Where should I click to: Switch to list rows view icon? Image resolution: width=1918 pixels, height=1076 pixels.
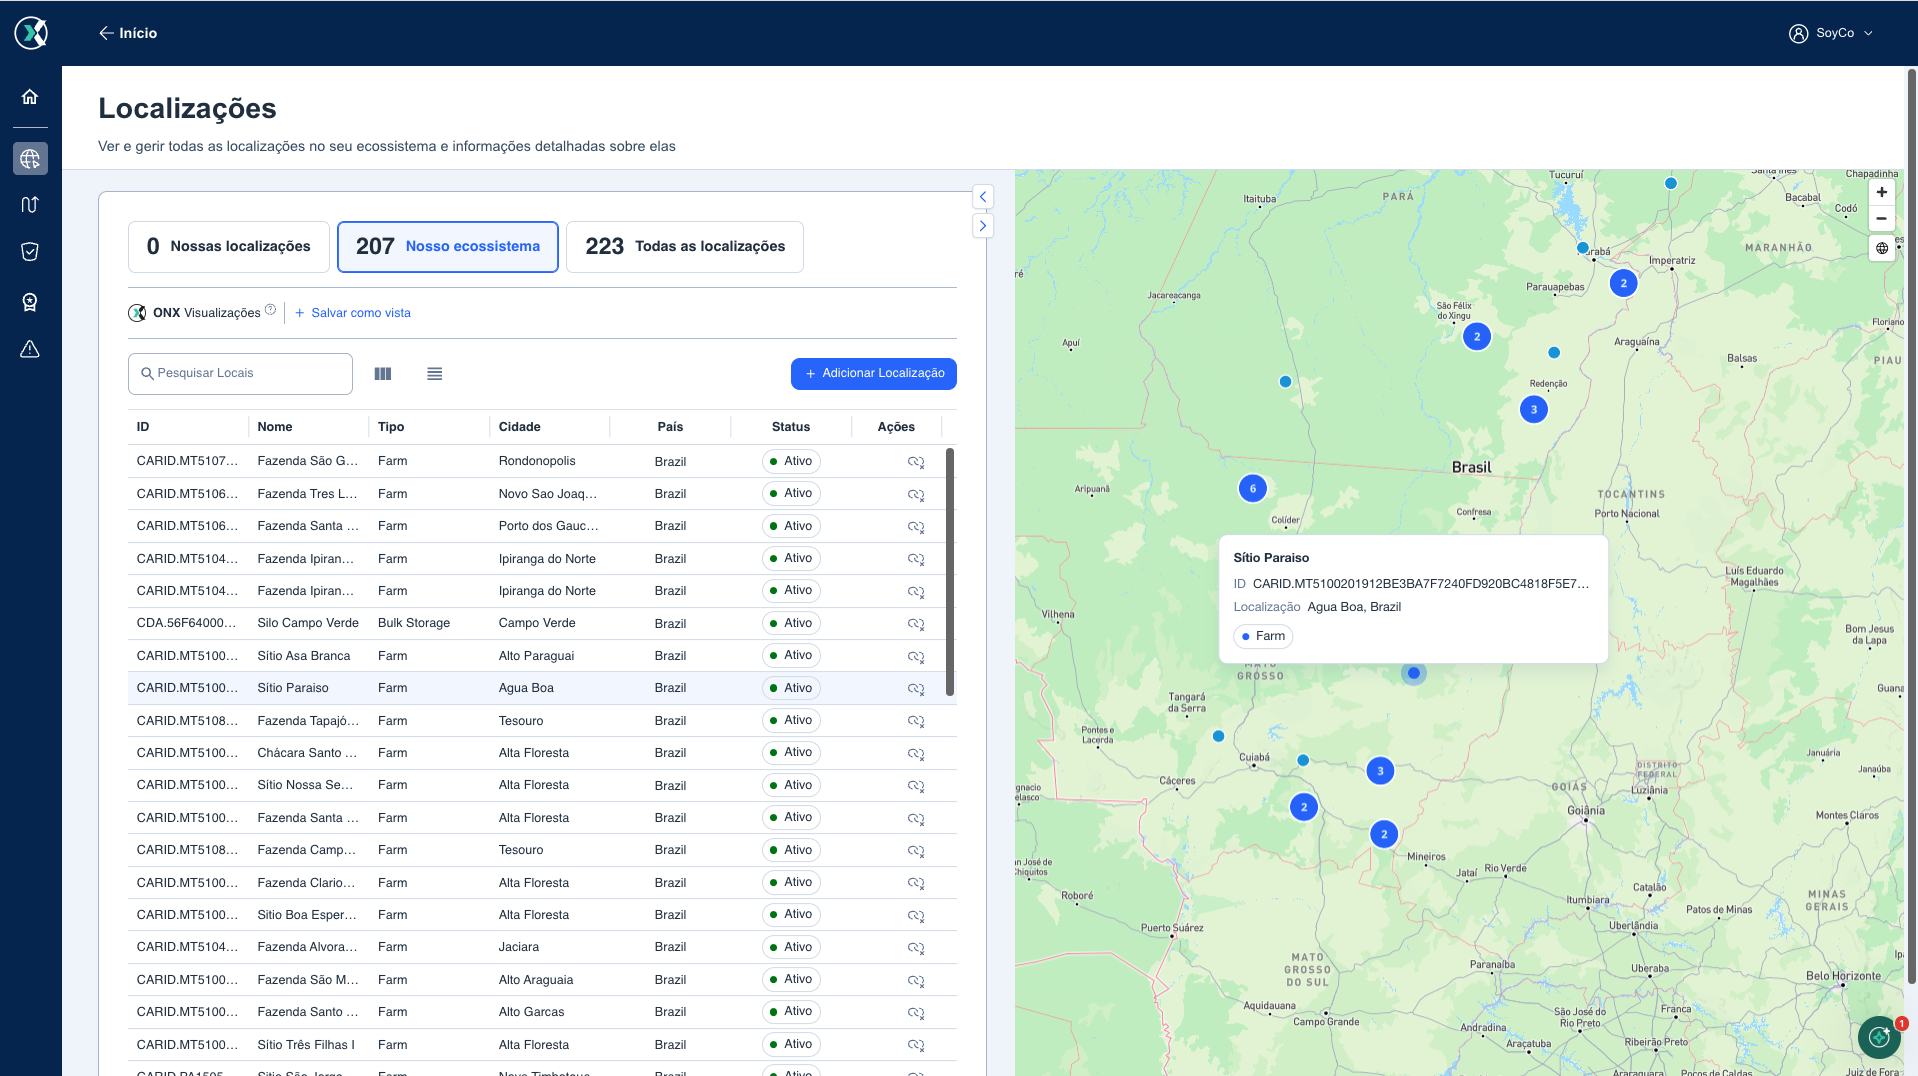(435, 374)
